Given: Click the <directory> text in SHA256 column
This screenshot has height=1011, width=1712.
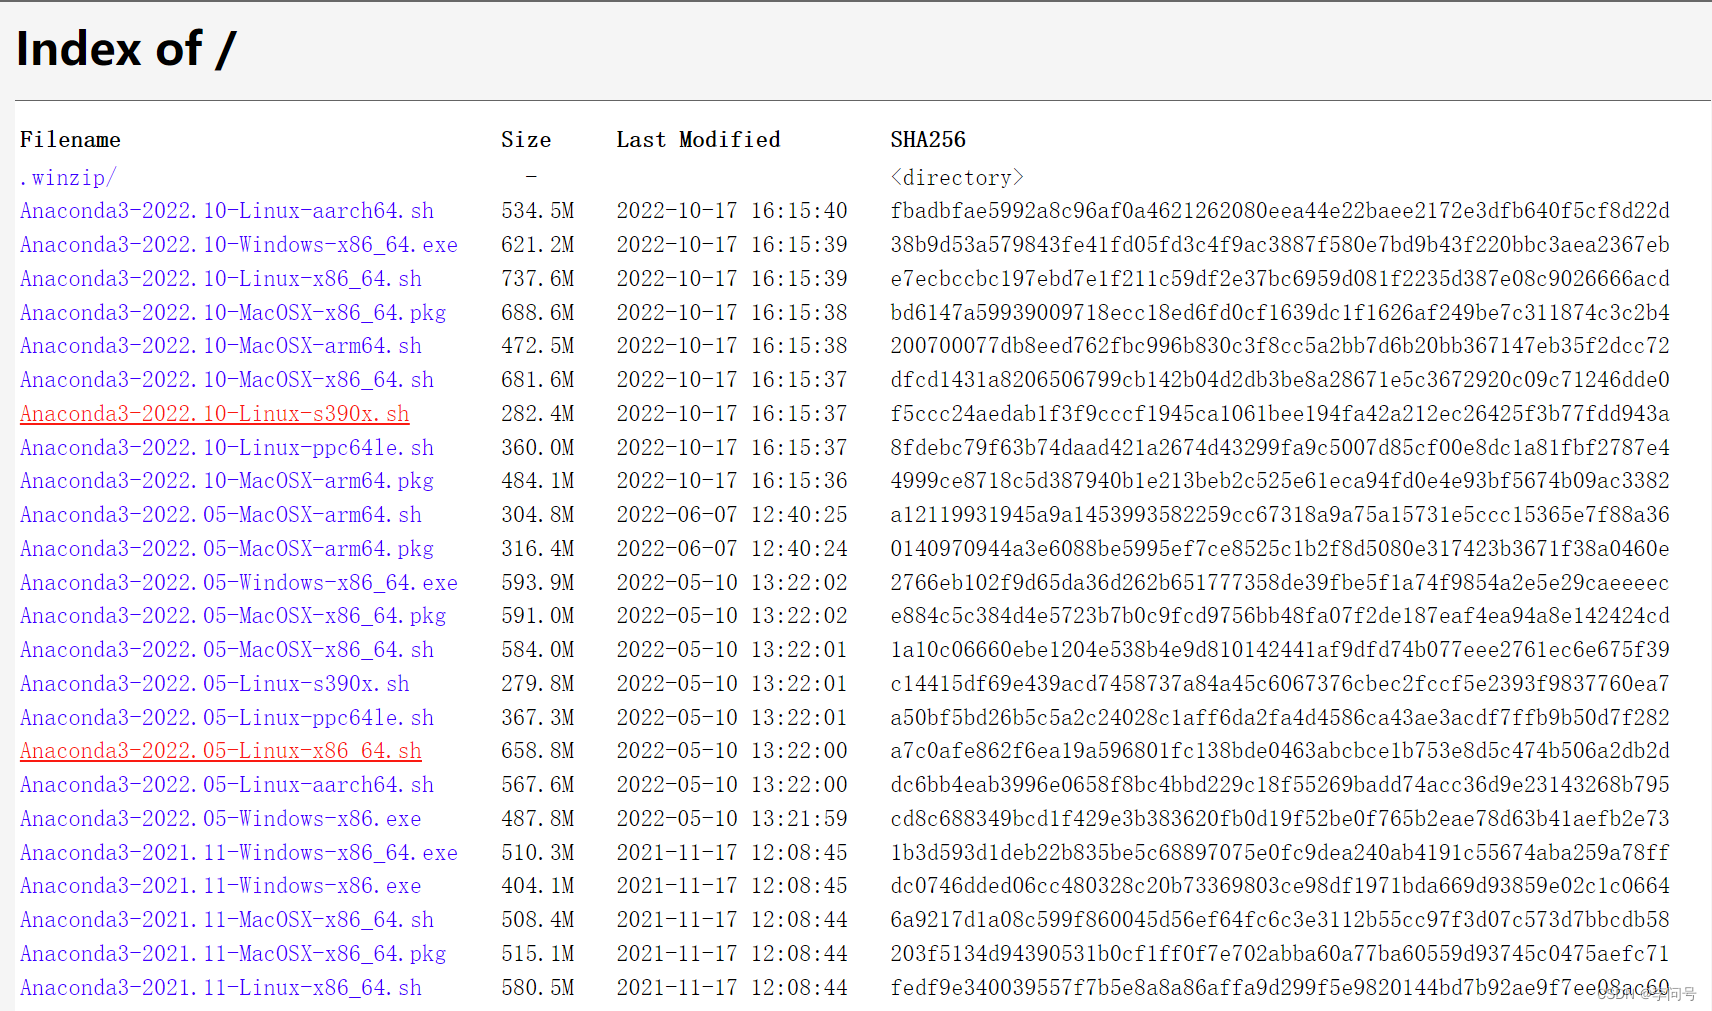Looking at the screenshot, I should tap(957, 178).
